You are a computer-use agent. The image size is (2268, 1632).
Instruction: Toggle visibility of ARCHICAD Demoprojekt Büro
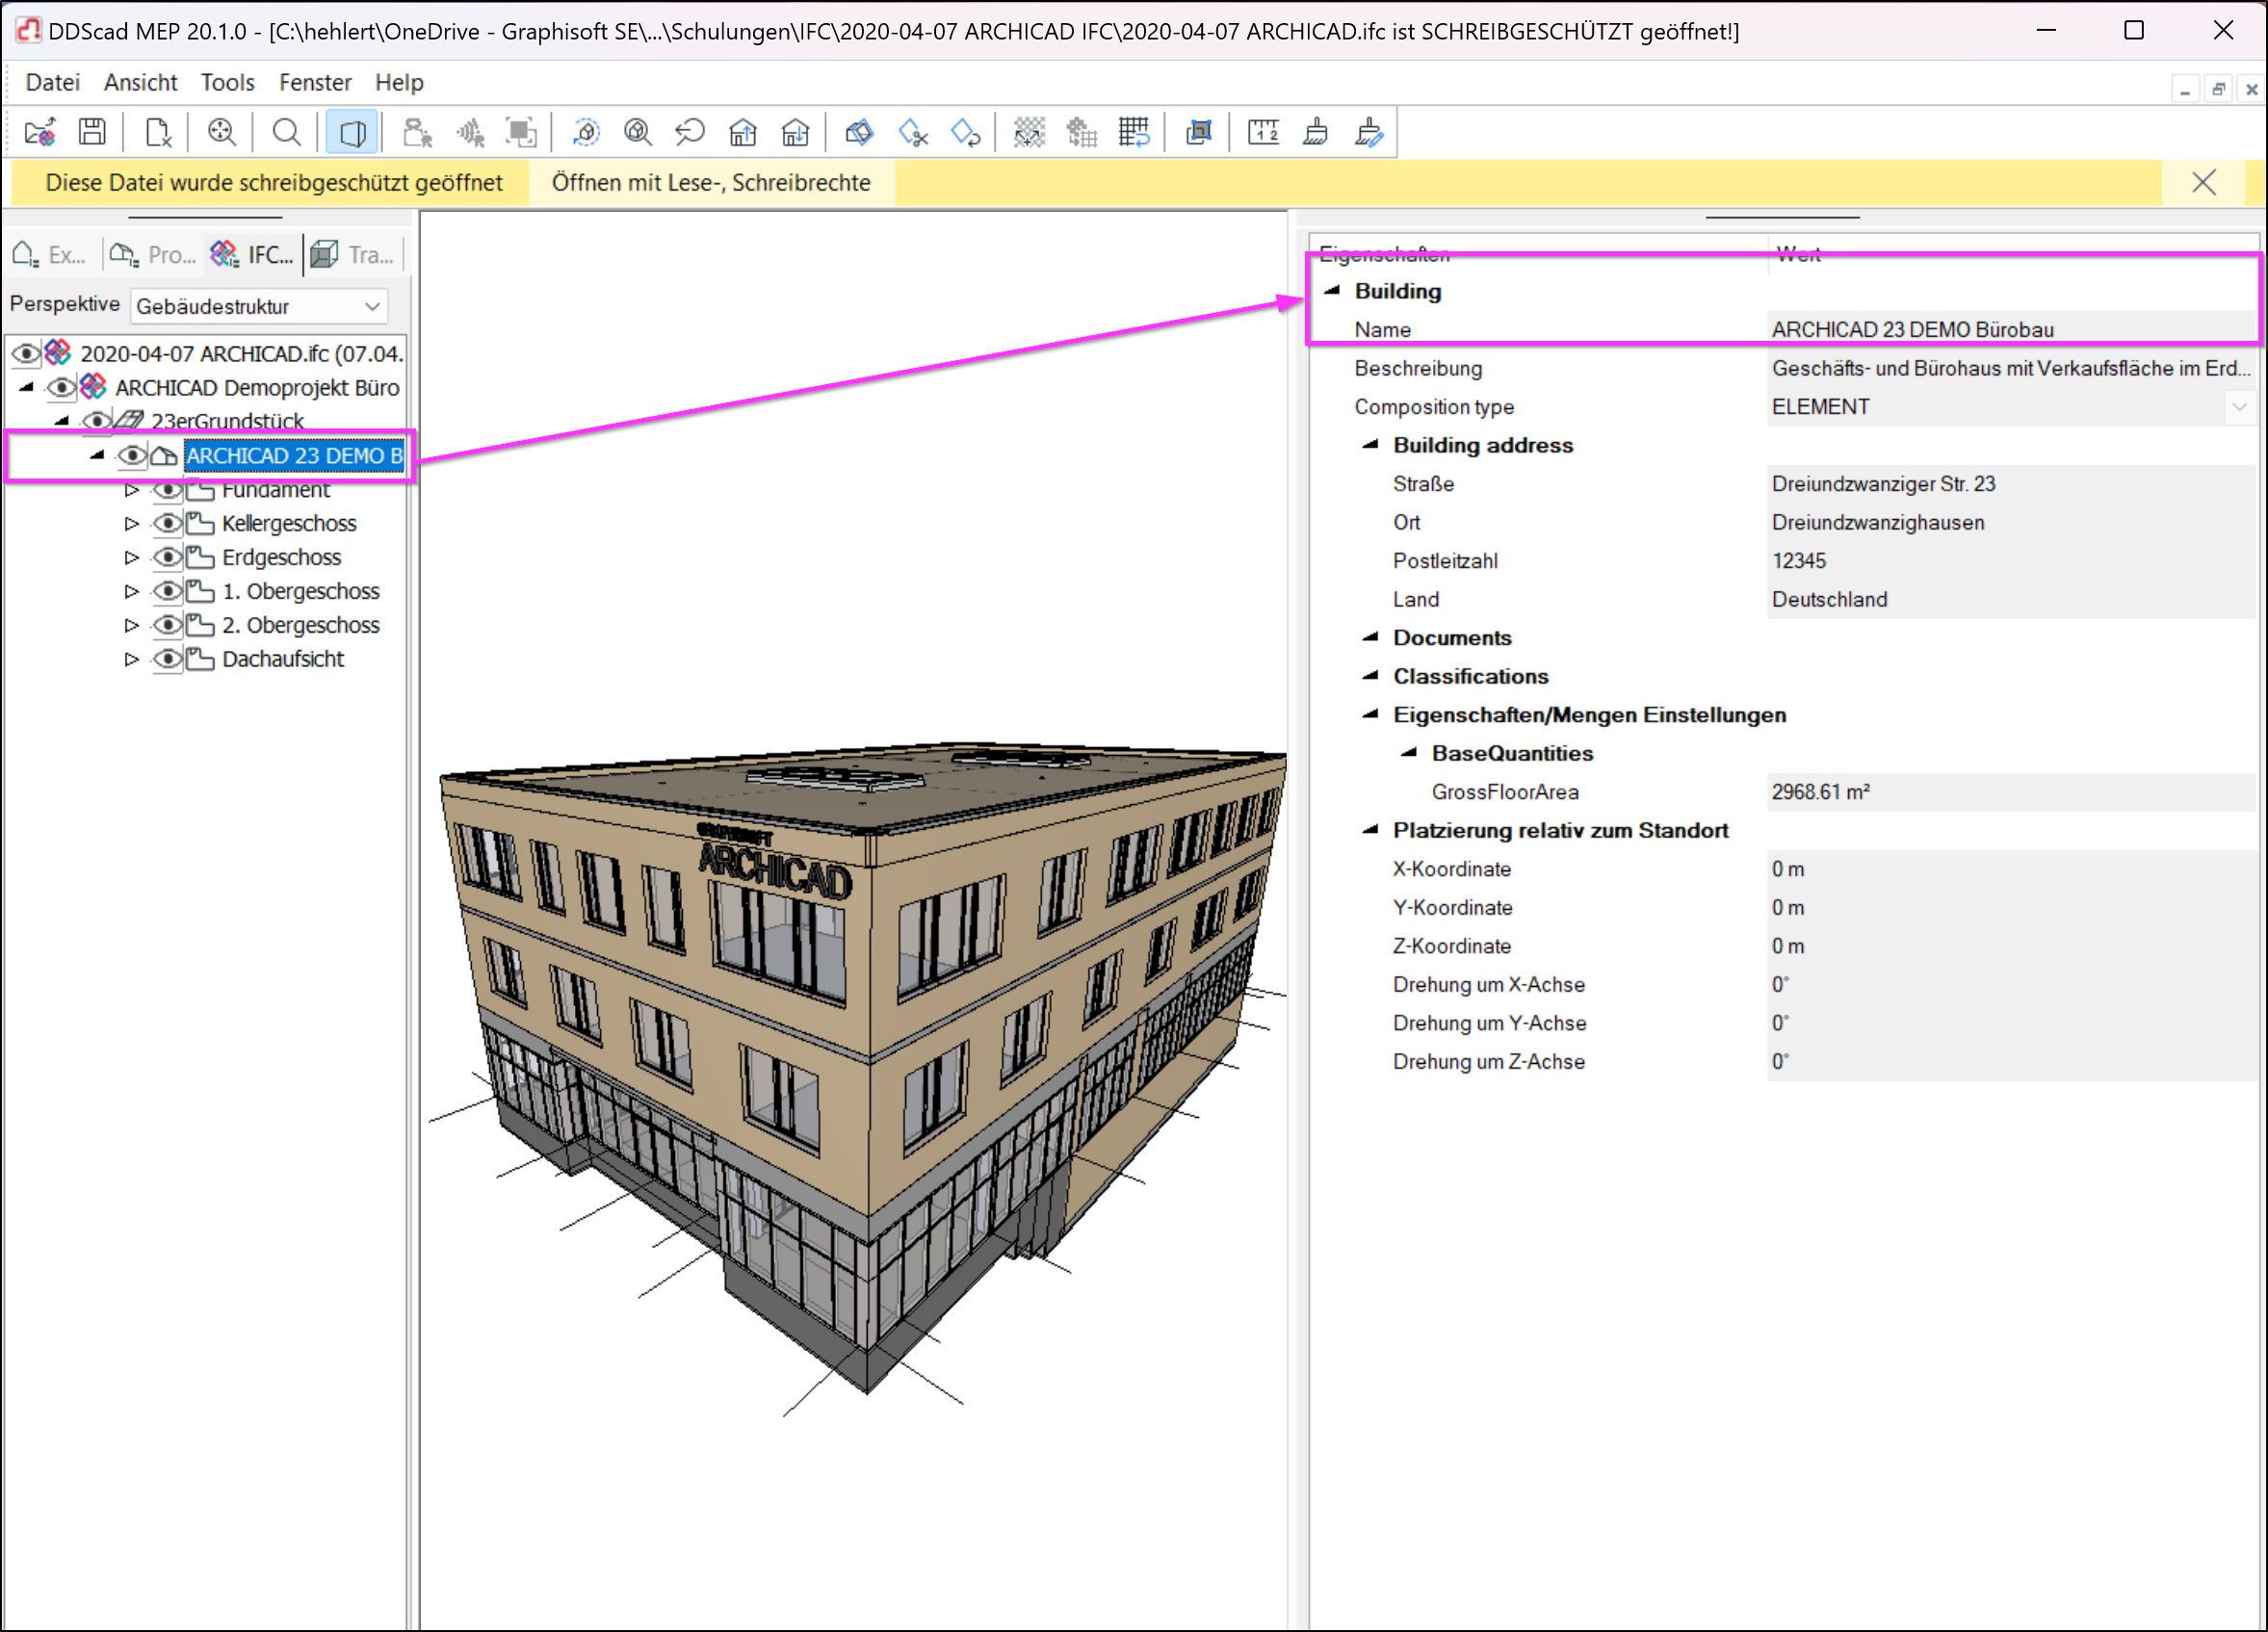pyautogui.click(x=62, y=387)
